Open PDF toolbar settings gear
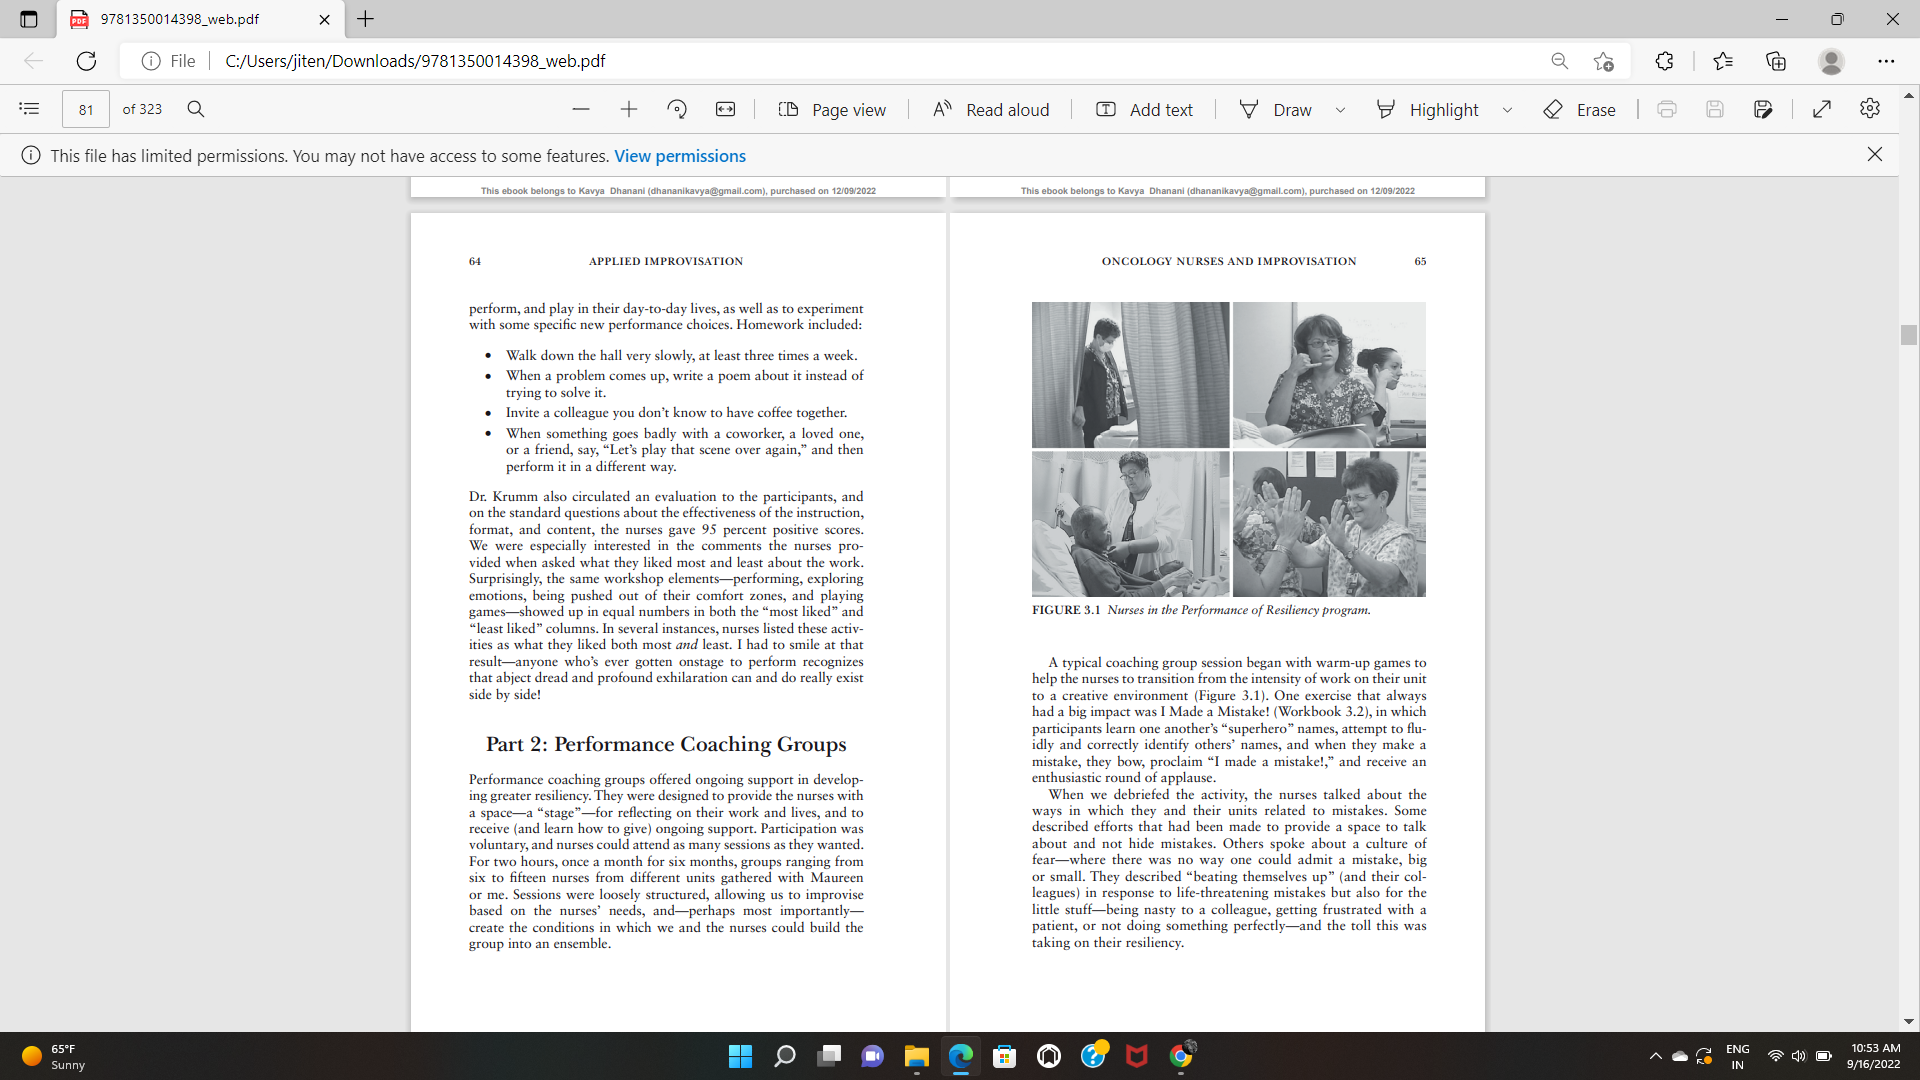This screenshot has height=1080, width=1920. (1870, 108)
